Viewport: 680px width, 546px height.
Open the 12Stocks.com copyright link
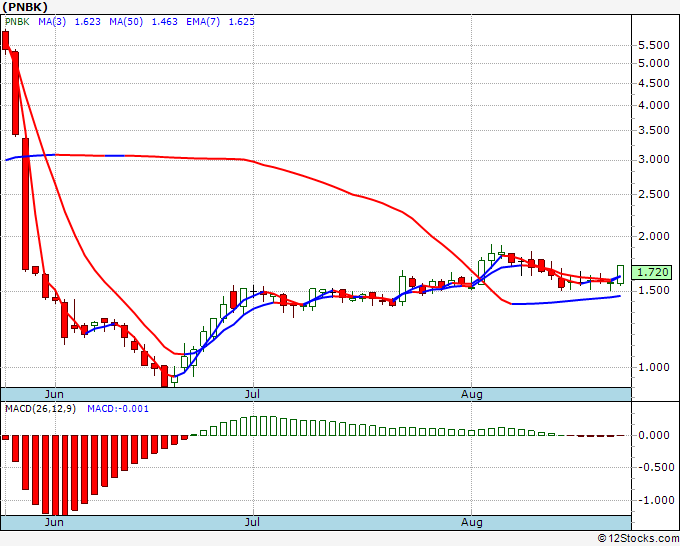638,538
